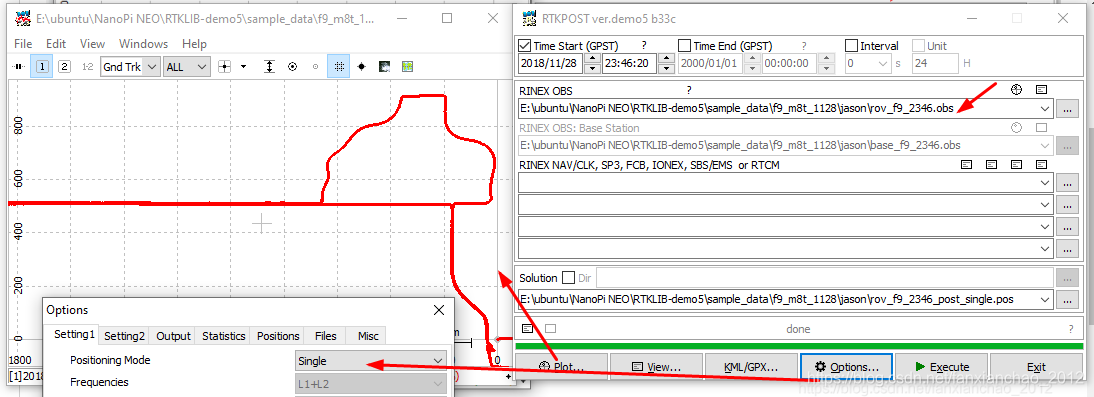Click the log view icon in status panel
This screenshot has height=397, width=1094.
point(527,328)
